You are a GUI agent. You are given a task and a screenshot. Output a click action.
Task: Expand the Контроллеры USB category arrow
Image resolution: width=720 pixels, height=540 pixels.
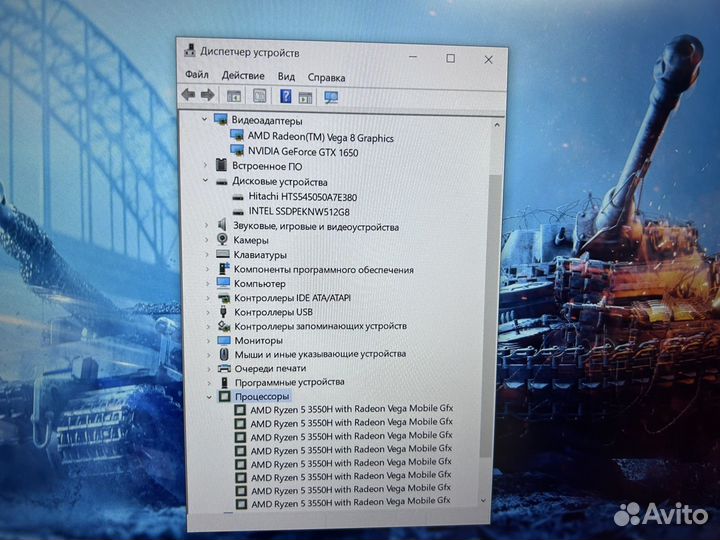coord(208,312)
